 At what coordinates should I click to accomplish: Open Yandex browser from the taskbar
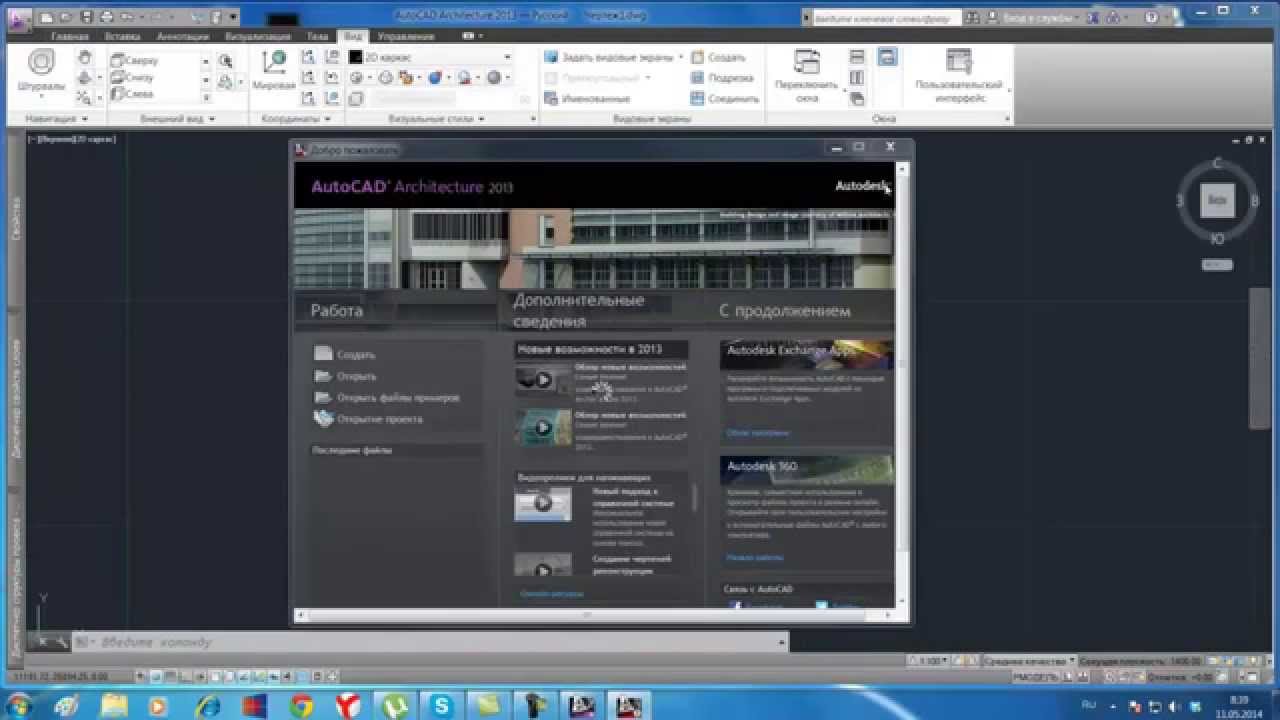point(348,706)
